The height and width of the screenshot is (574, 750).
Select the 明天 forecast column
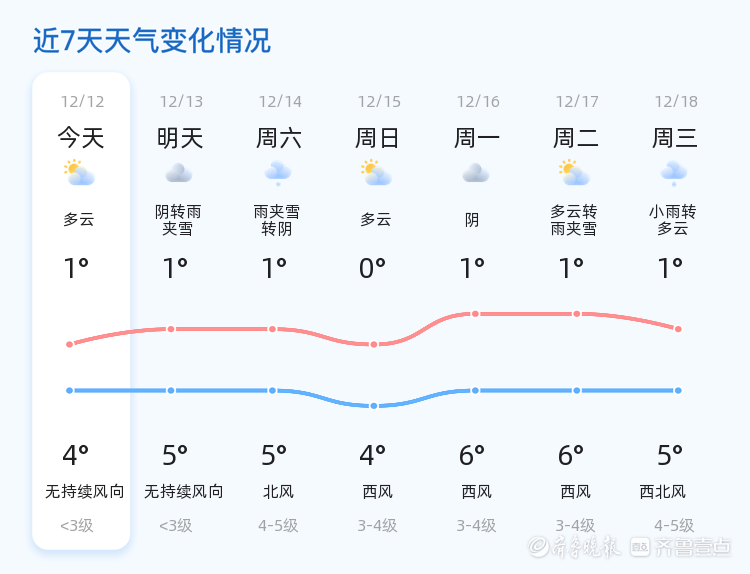181,311
